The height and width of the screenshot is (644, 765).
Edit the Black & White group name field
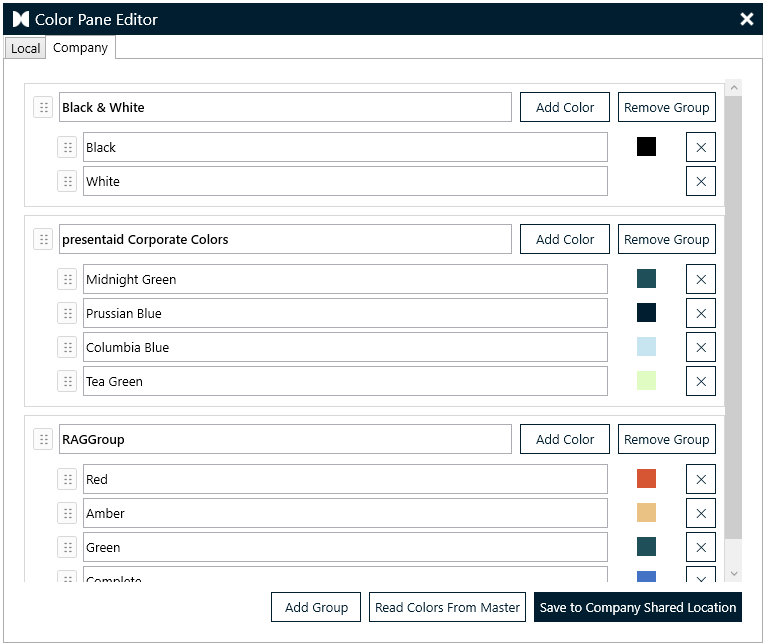click(285, 107)
